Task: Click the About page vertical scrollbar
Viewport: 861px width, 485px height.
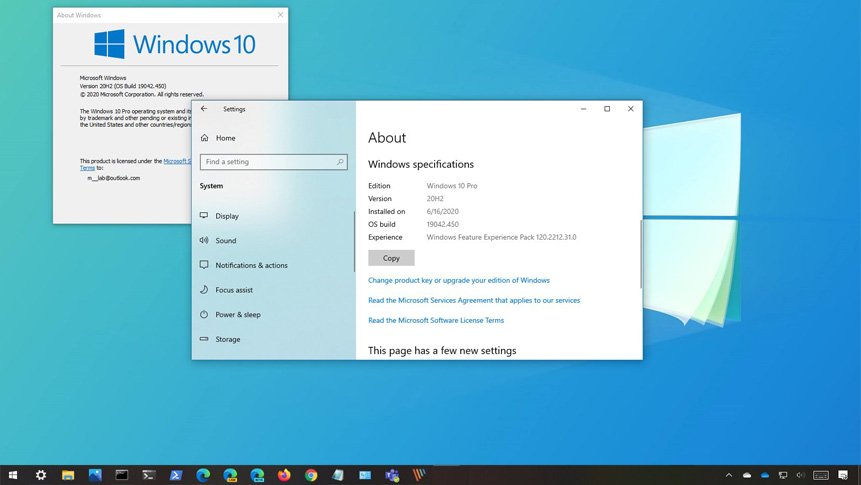Action: point(640,250)
